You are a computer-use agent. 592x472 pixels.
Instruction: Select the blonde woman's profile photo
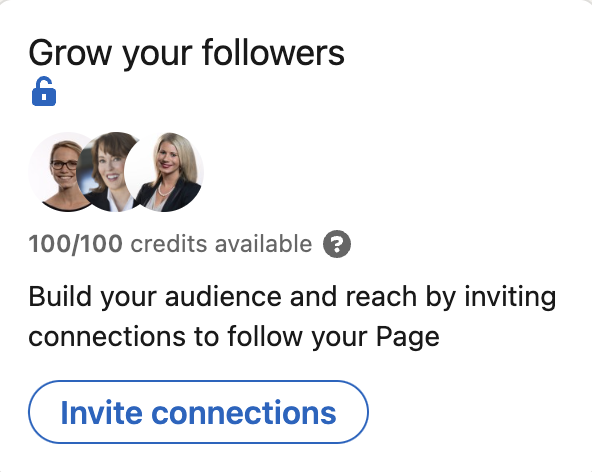164,172
